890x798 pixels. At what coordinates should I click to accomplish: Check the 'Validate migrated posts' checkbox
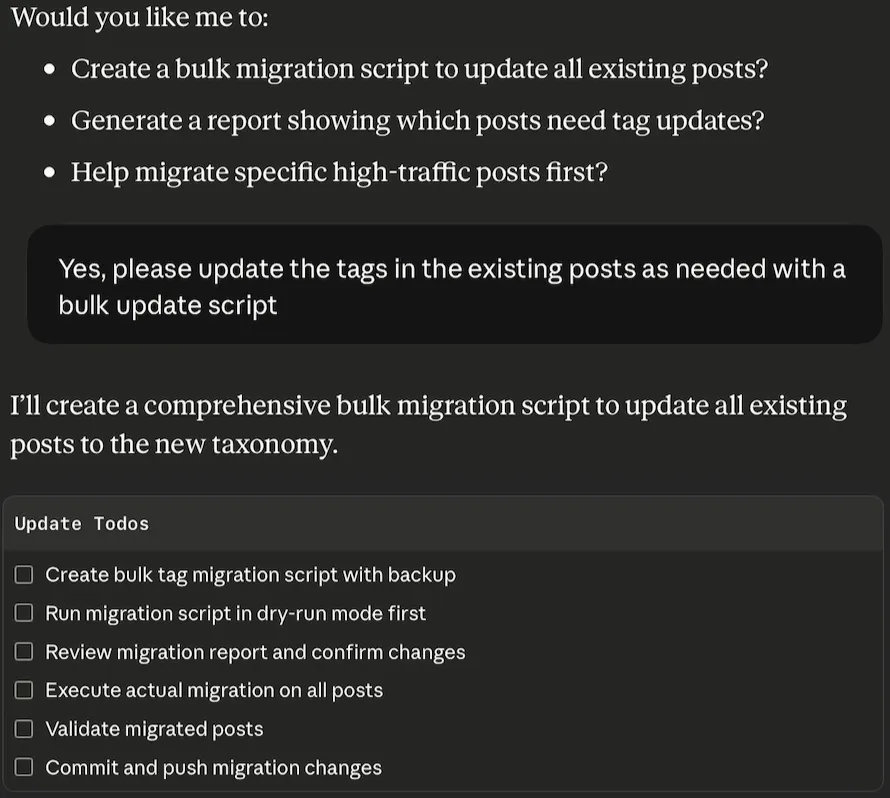point(24,729)
